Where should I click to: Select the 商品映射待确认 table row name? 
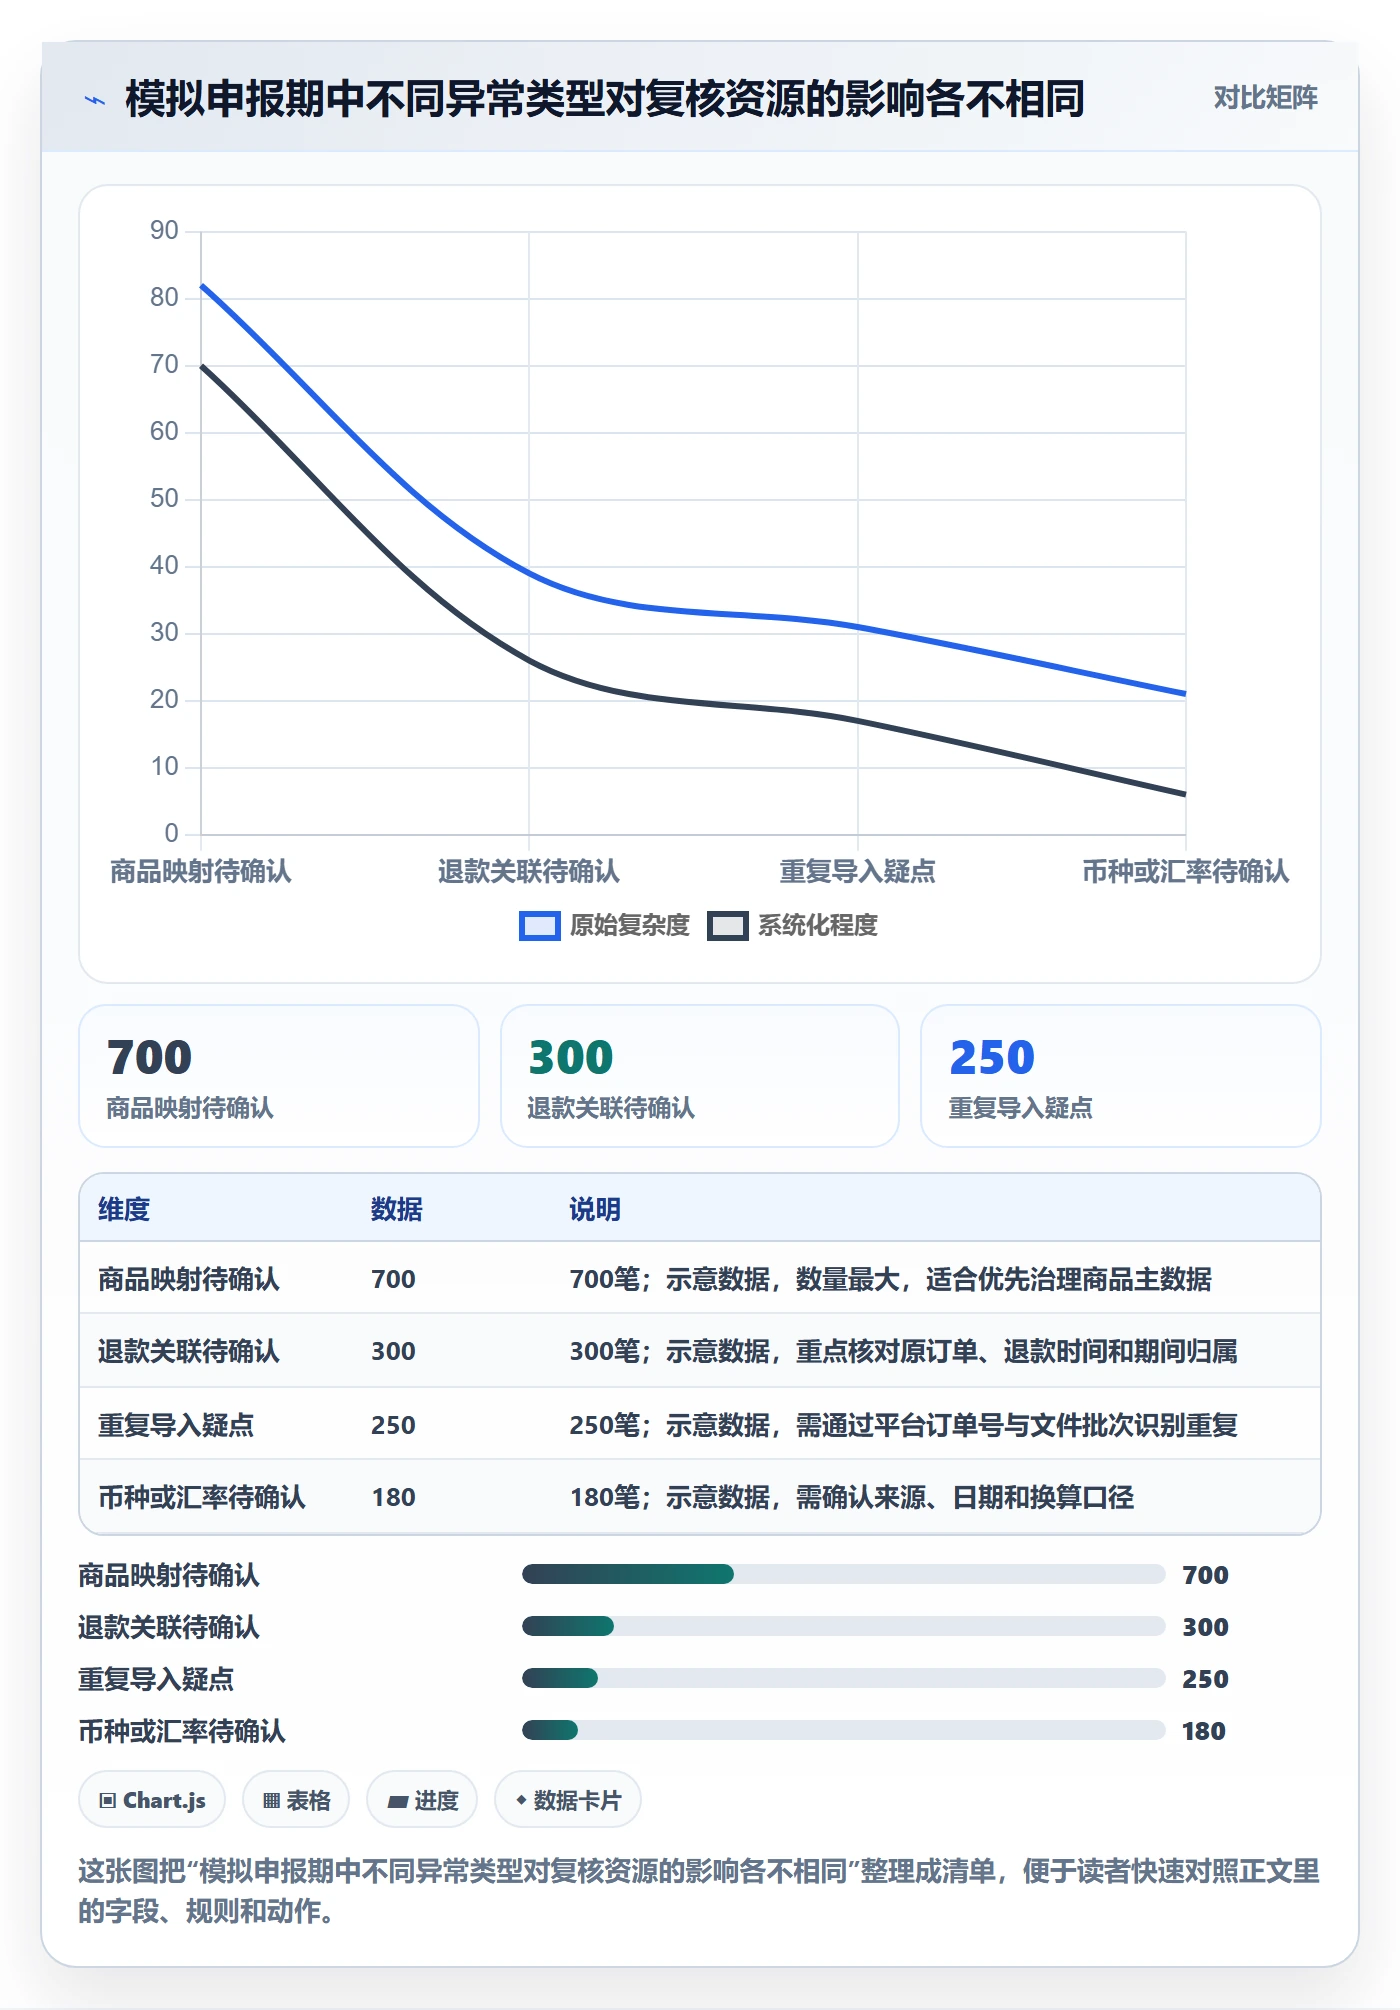[x=189, y=1279]
